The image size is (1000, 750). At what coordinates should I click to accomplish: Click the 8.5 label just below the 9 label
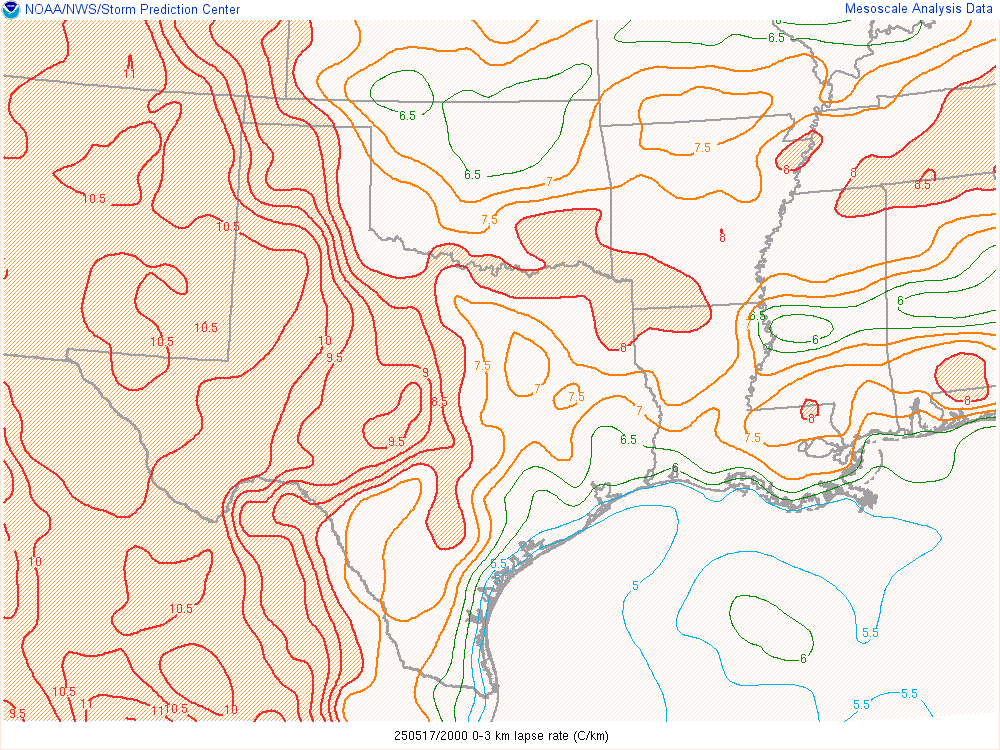(439, 401)
